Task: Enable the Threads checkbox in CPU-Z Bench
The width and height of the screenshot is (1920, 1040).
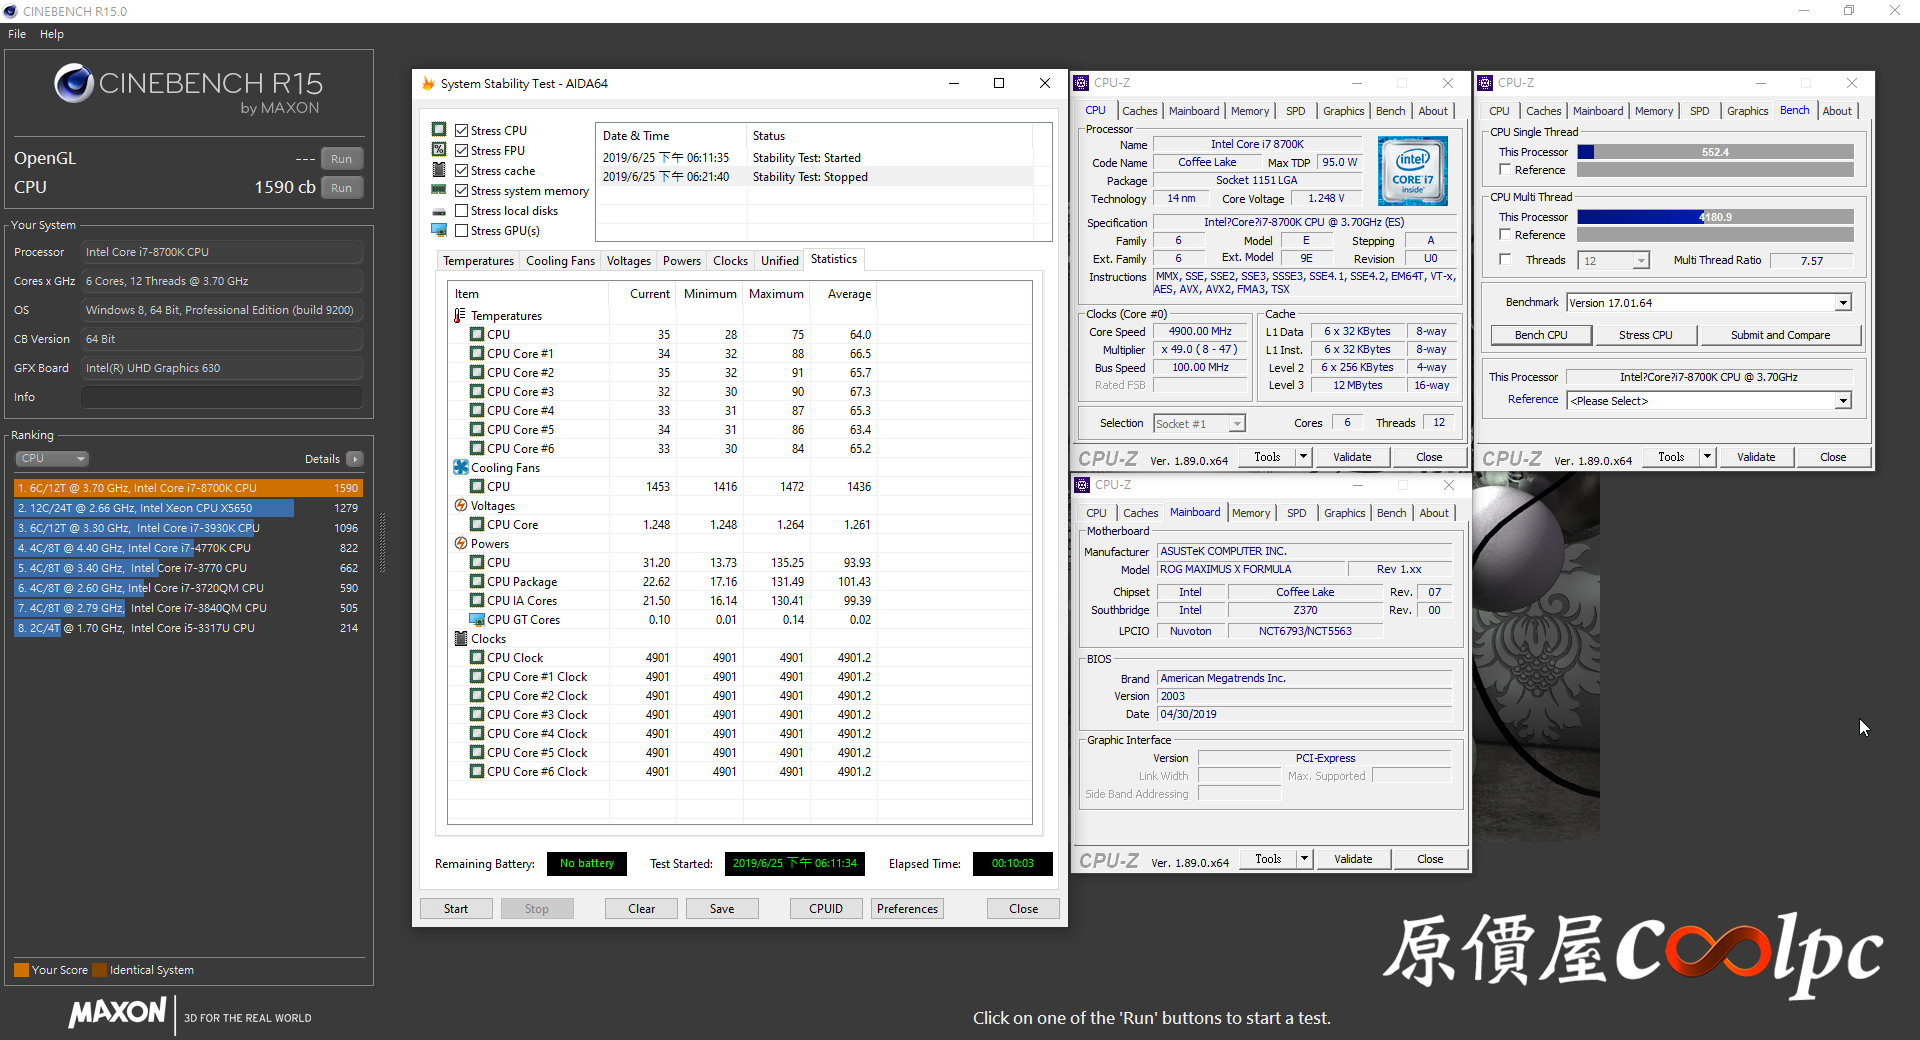Action: (1505, 260)
